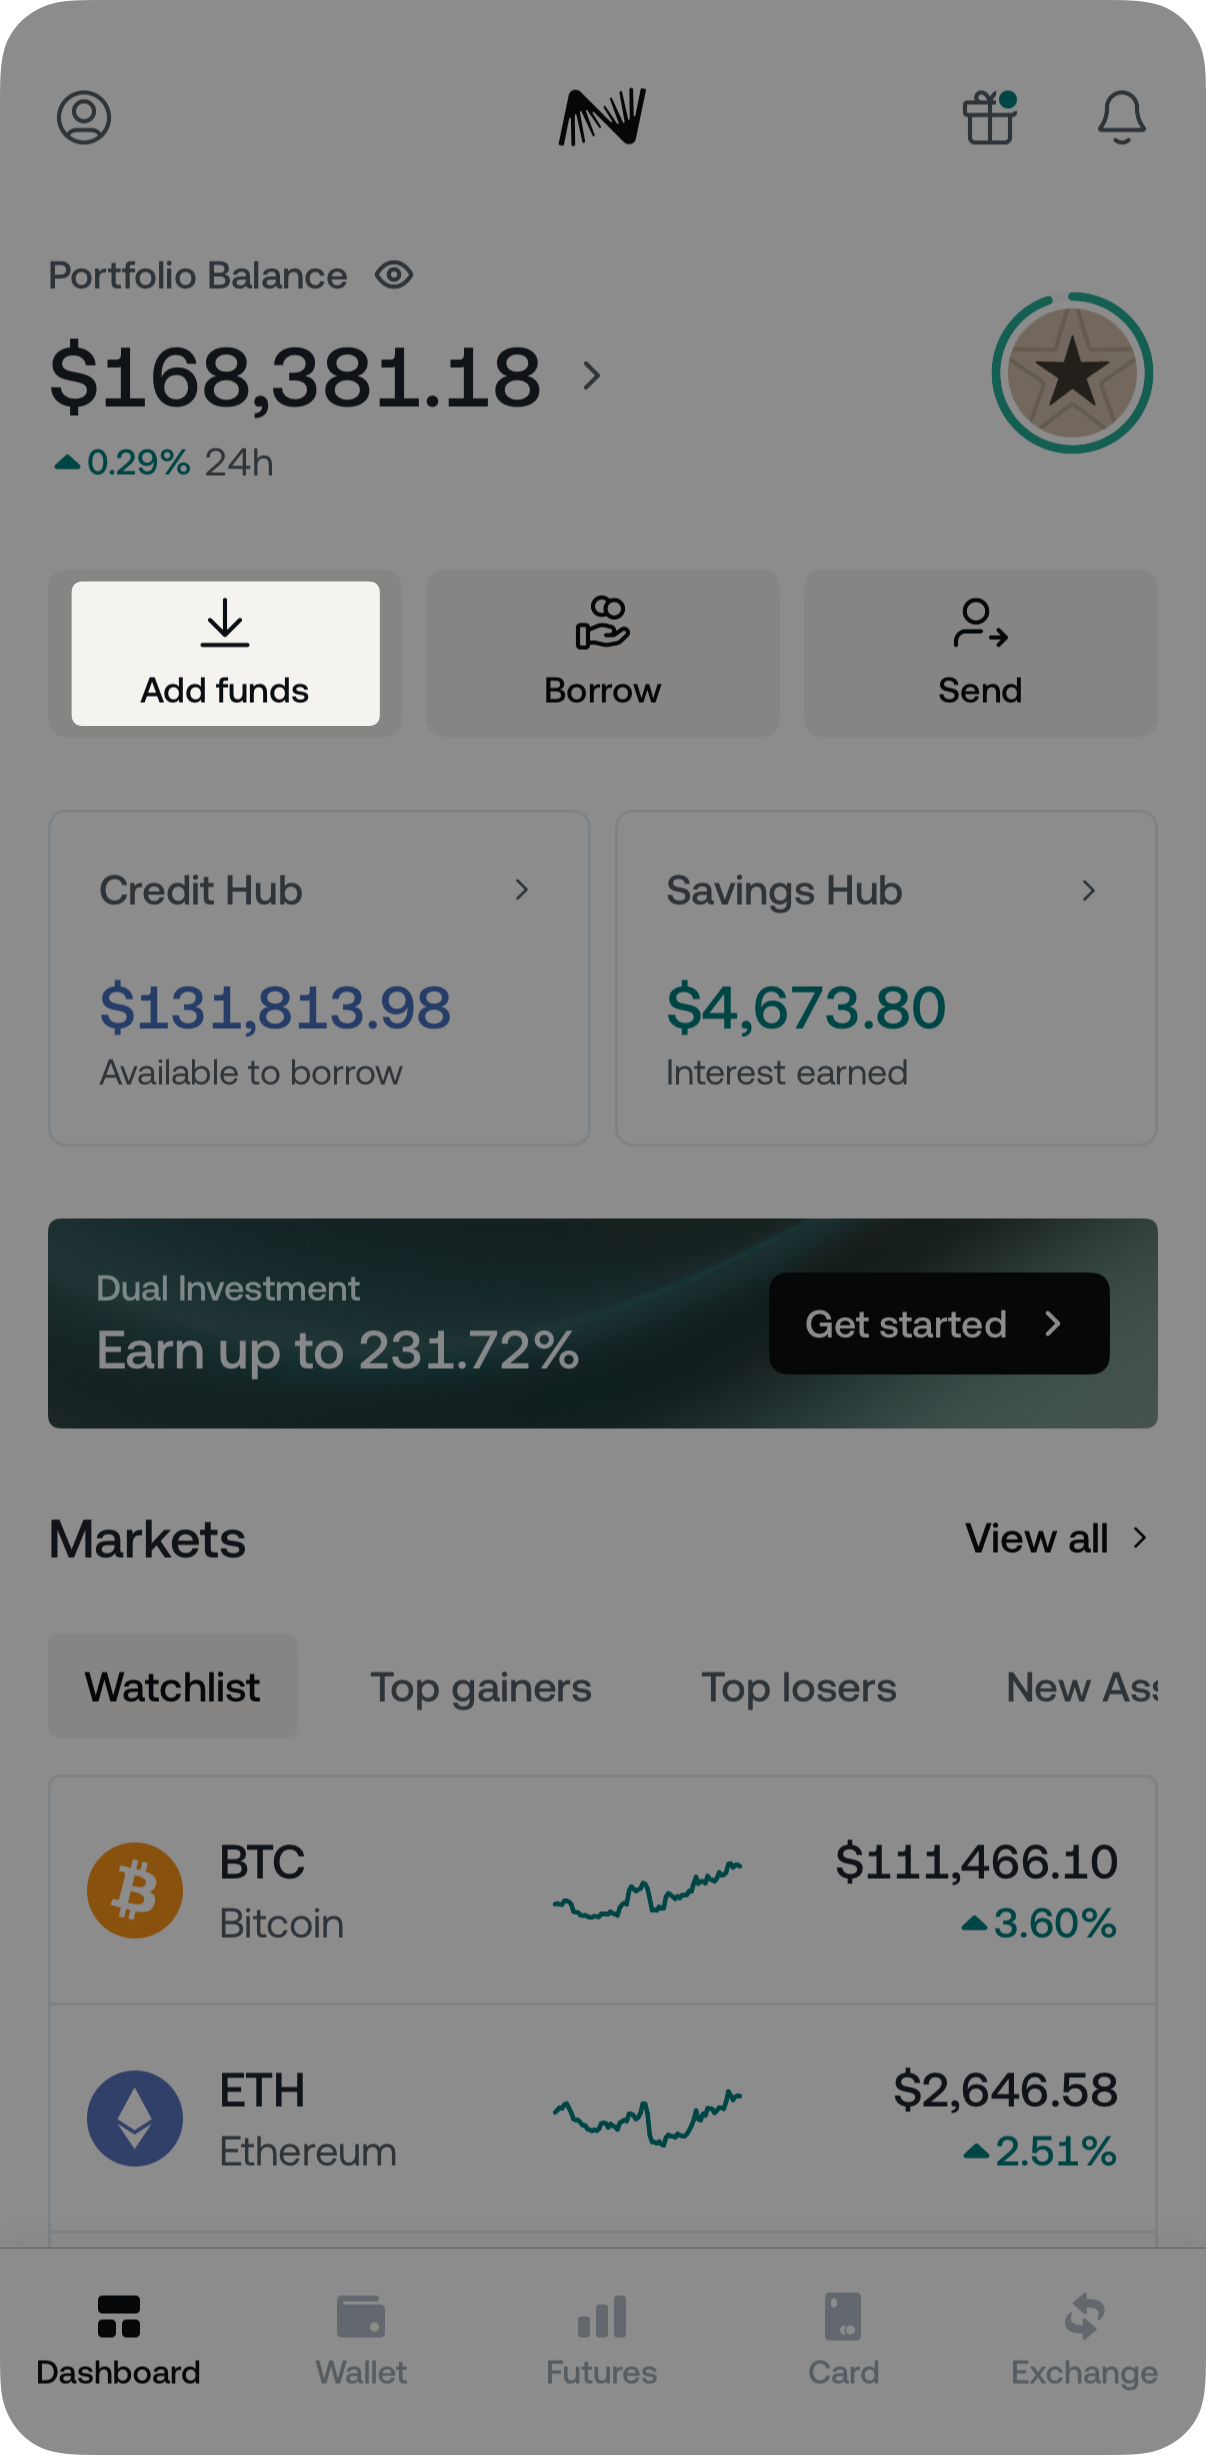Go to the Wallet tab

[x=361, y=2338]
